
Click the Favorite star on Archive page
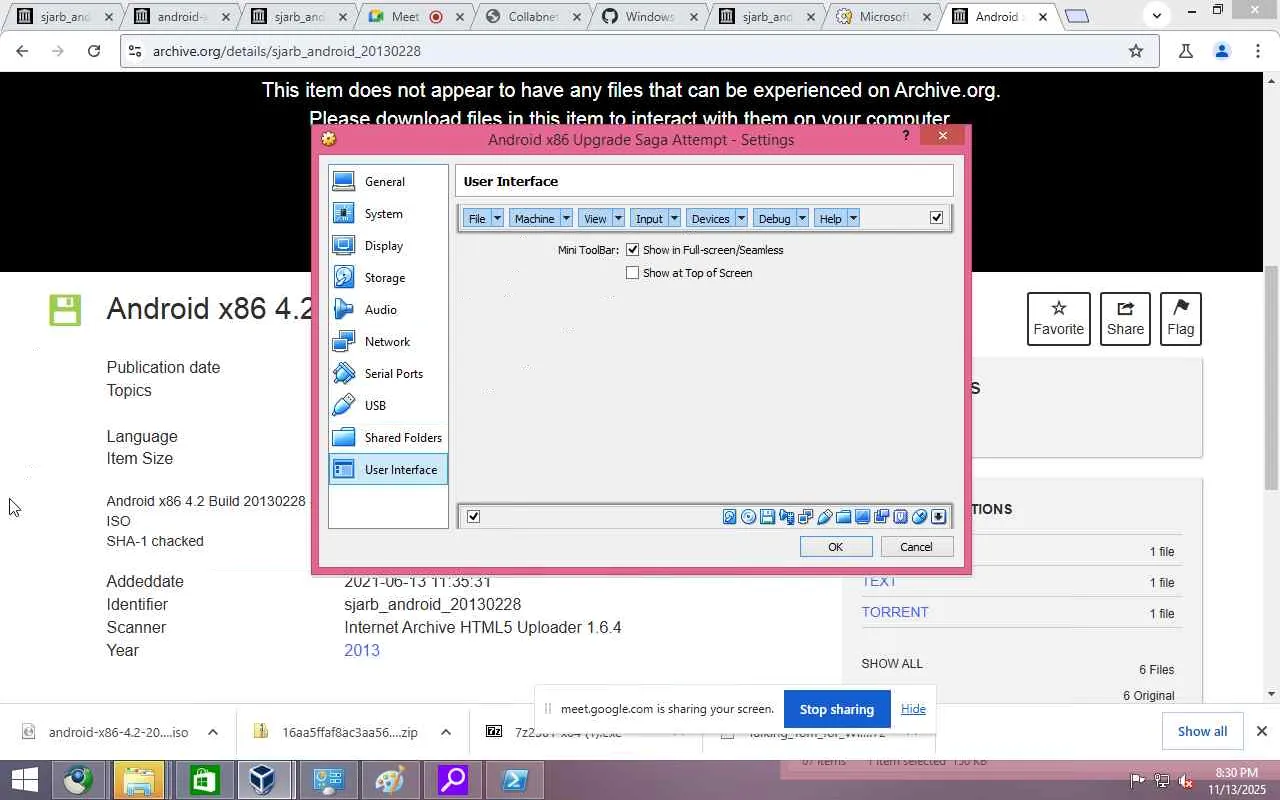coord(1059,319)
